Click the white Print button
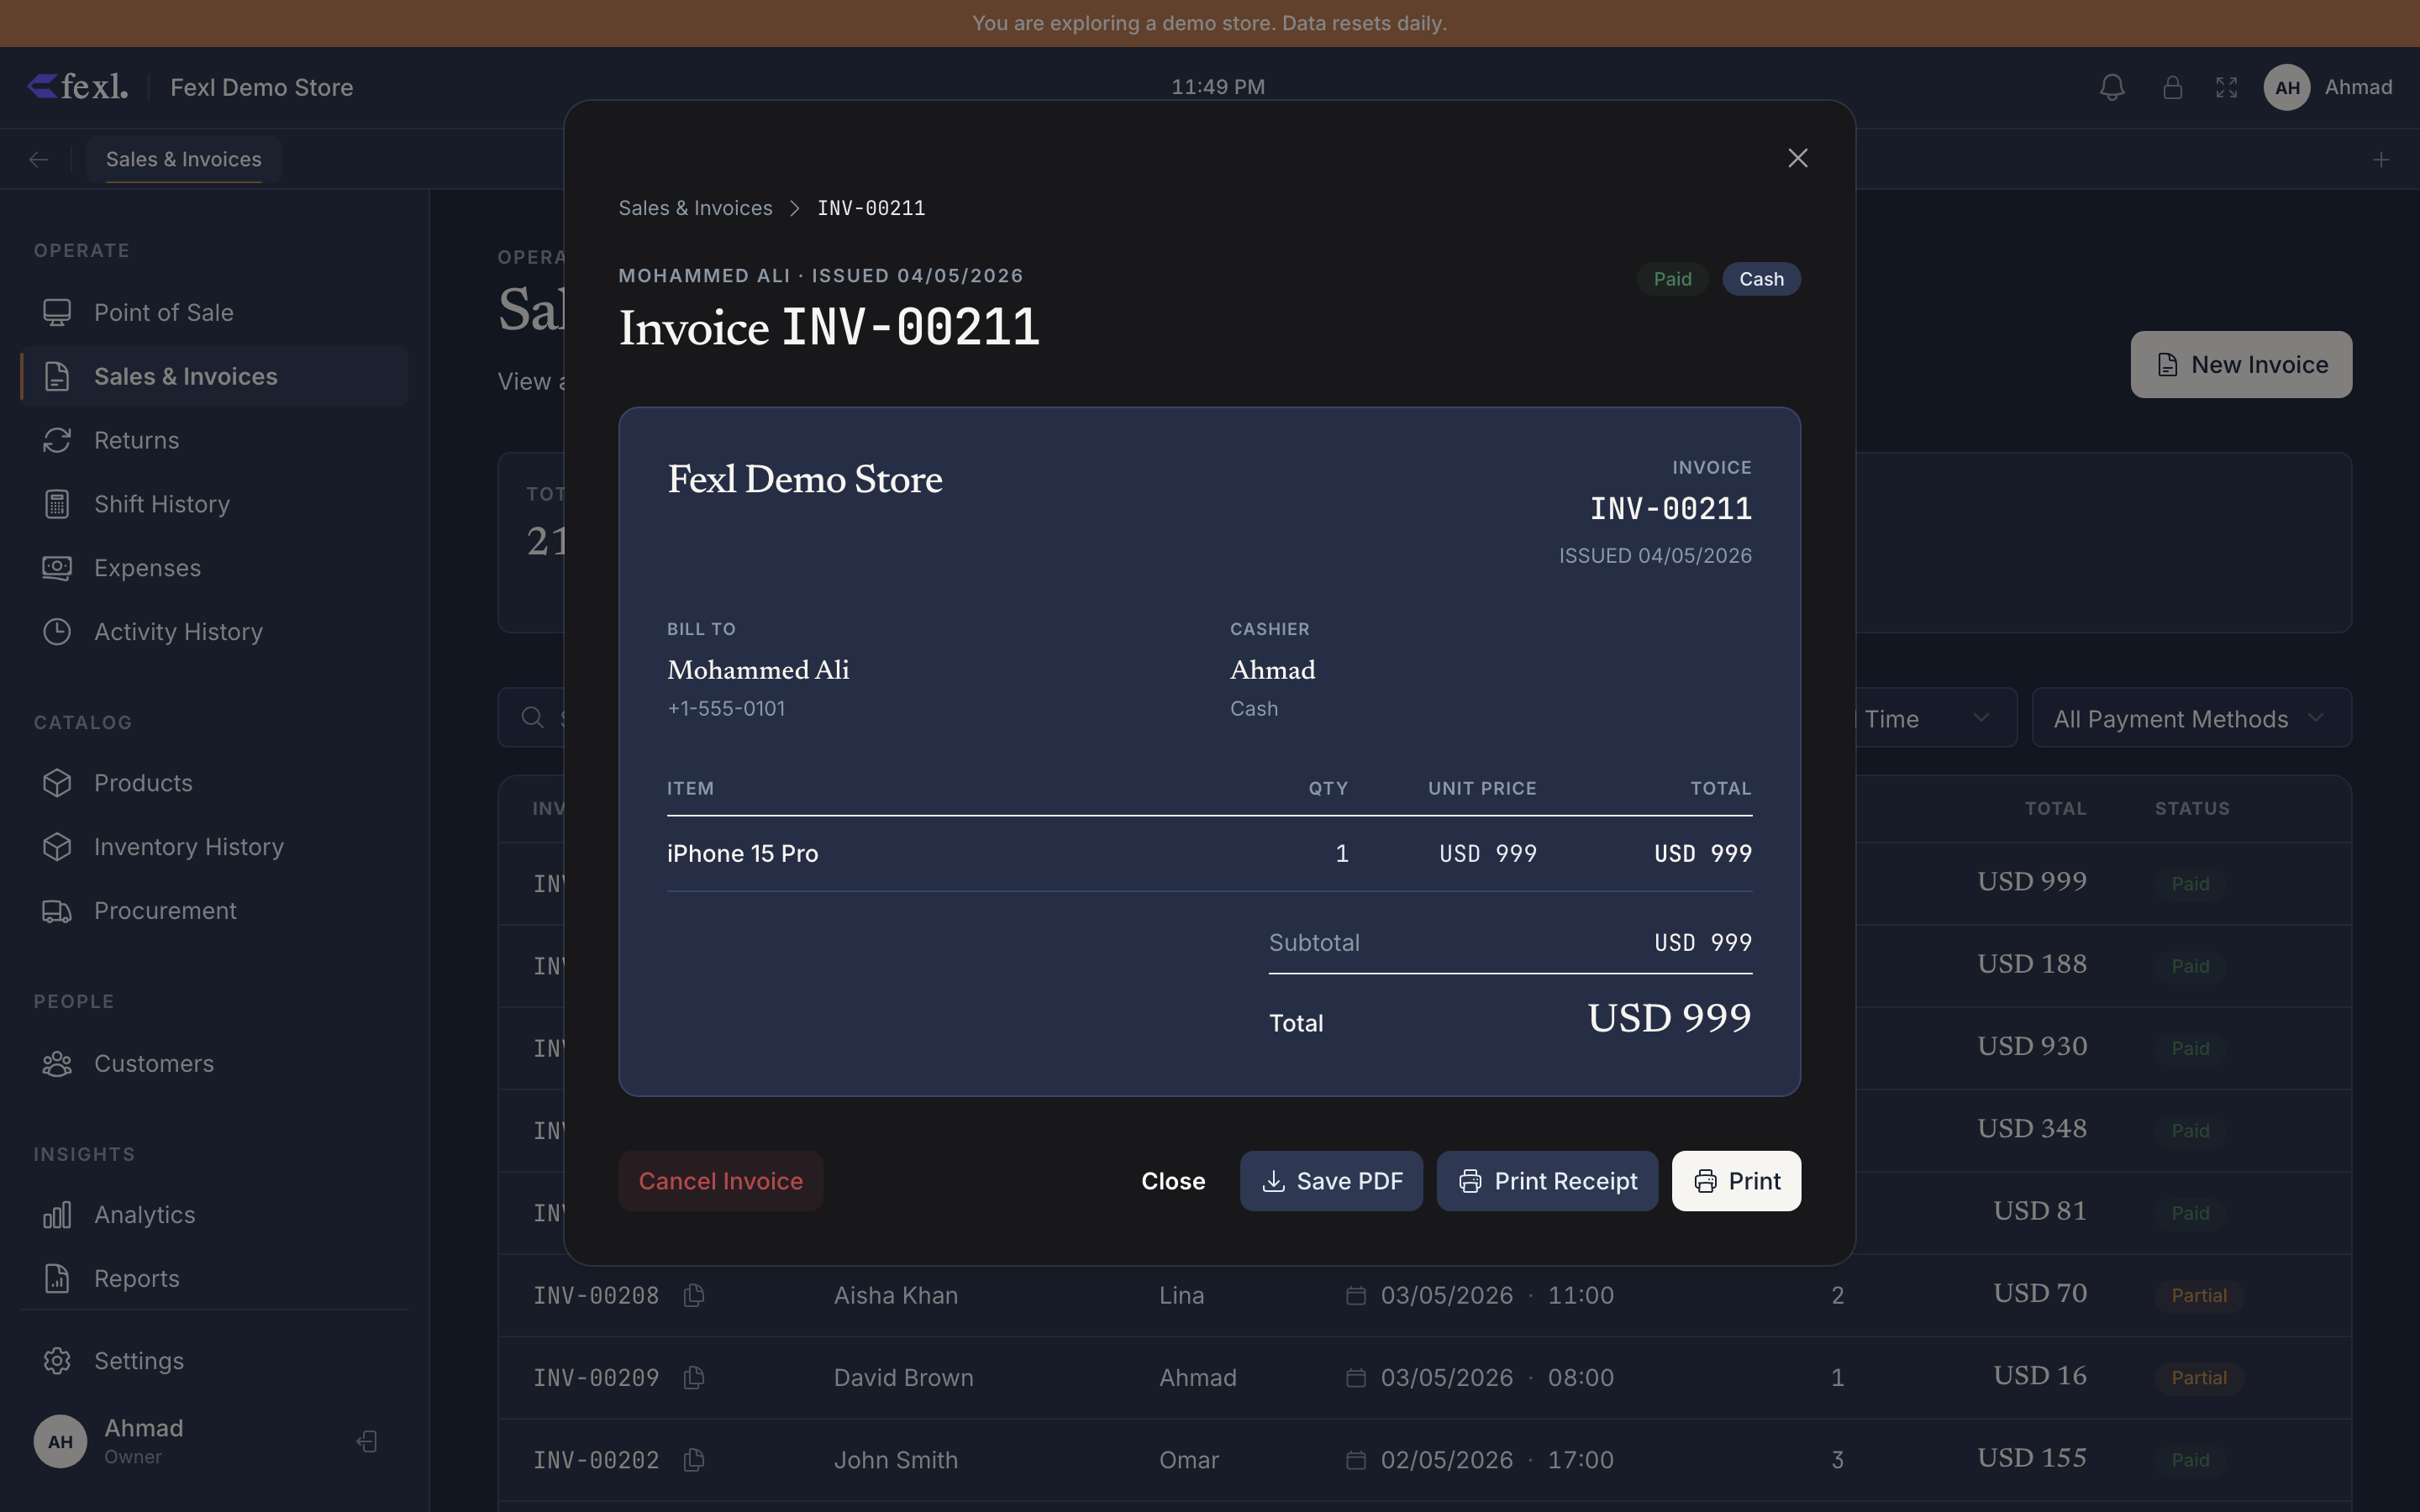 1736,1181
